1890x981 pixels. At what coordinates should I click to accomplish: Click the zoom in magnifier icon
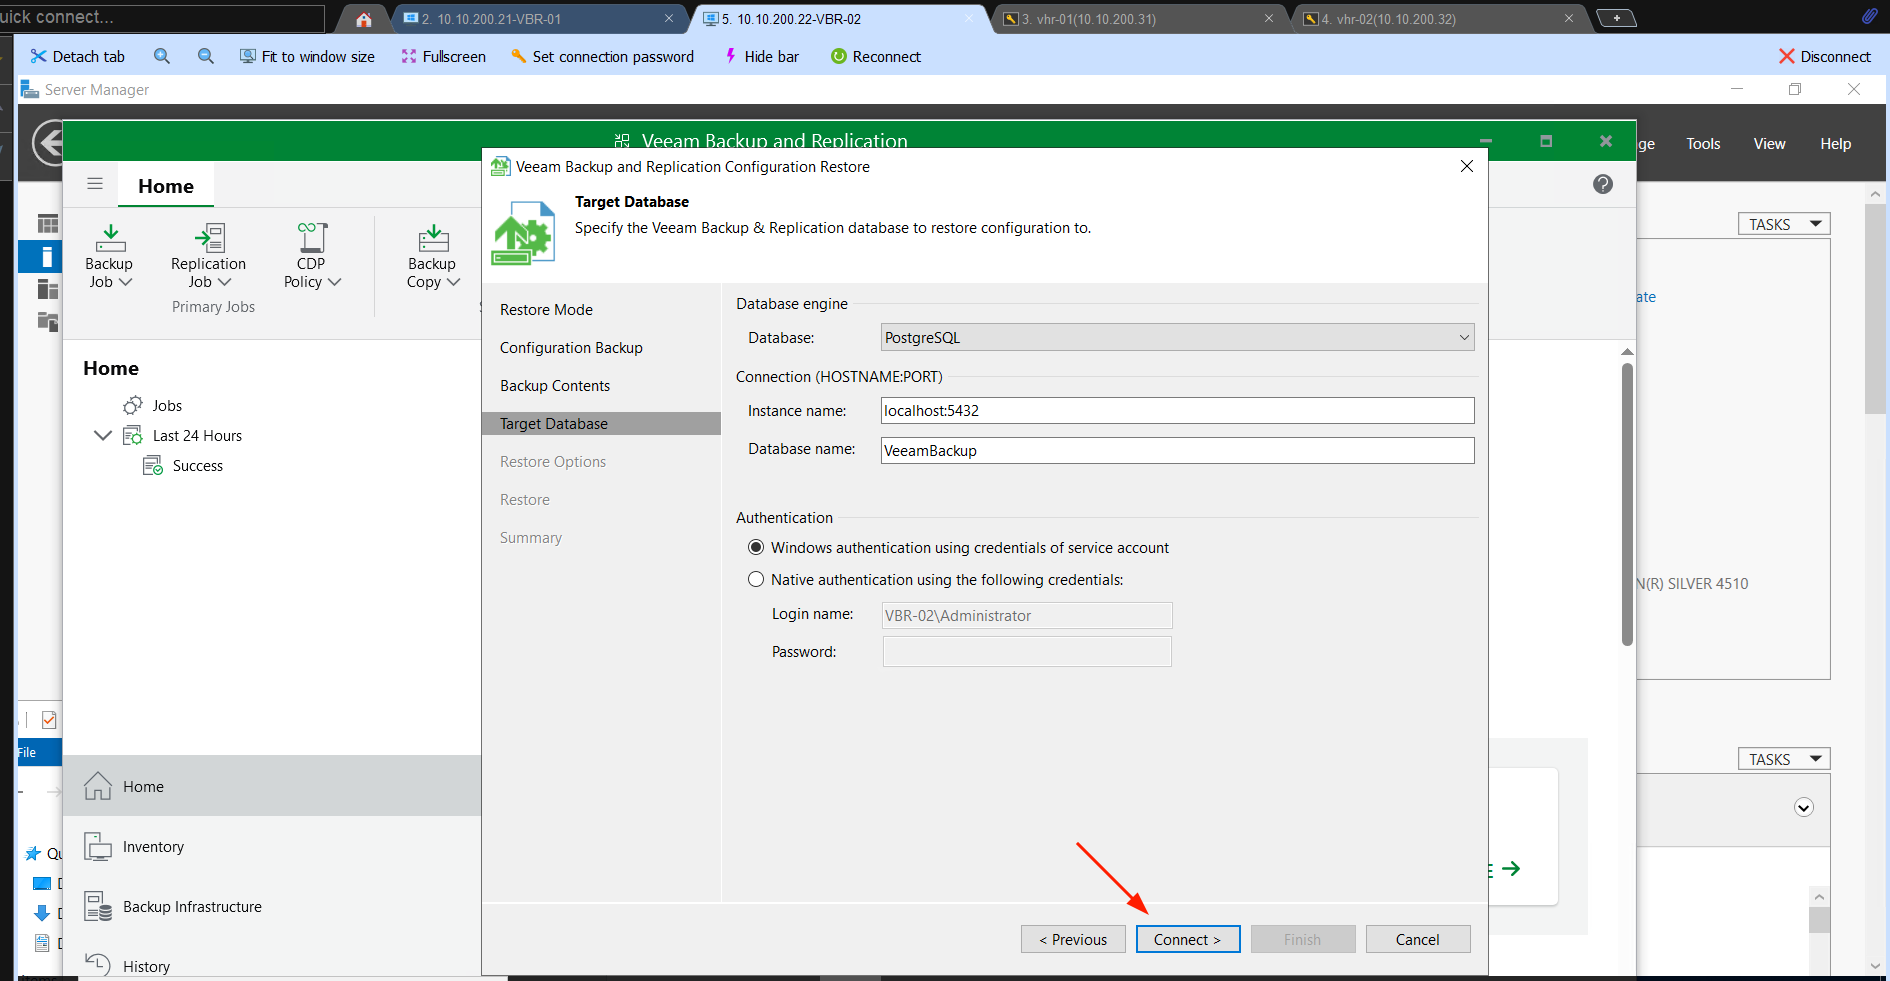(162, 56)
